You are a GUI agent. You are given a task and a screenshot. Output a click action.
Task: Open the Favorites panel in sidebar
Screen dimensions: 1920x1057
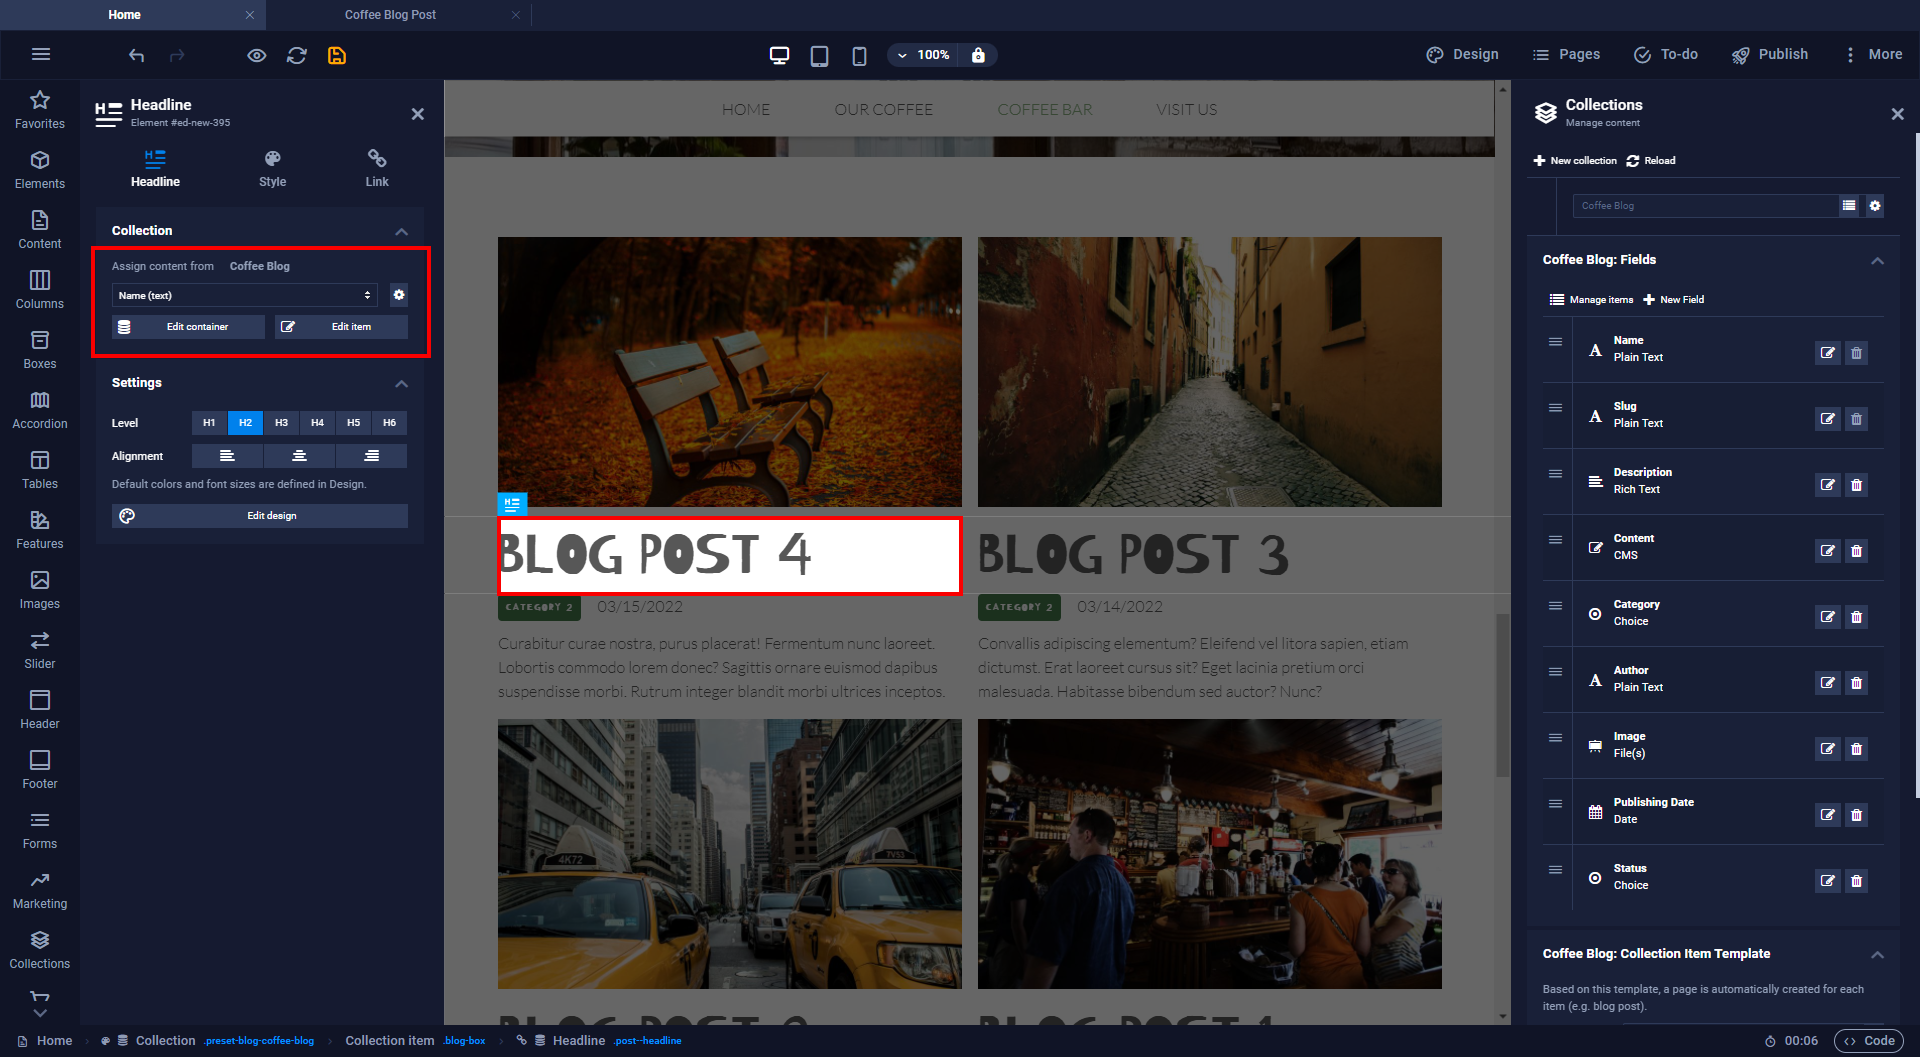click(40, 109)
